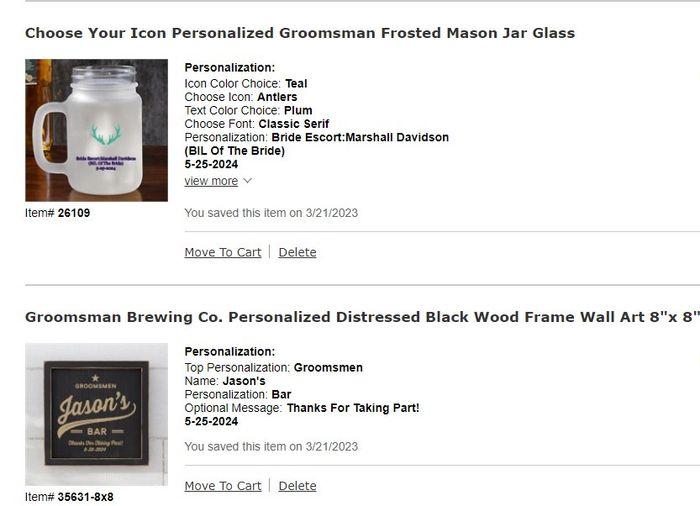This screenshot has width=700, height=506.
Task: Open the Frosted Mason Jar Glass thumbnail
Action: (96, 131)
